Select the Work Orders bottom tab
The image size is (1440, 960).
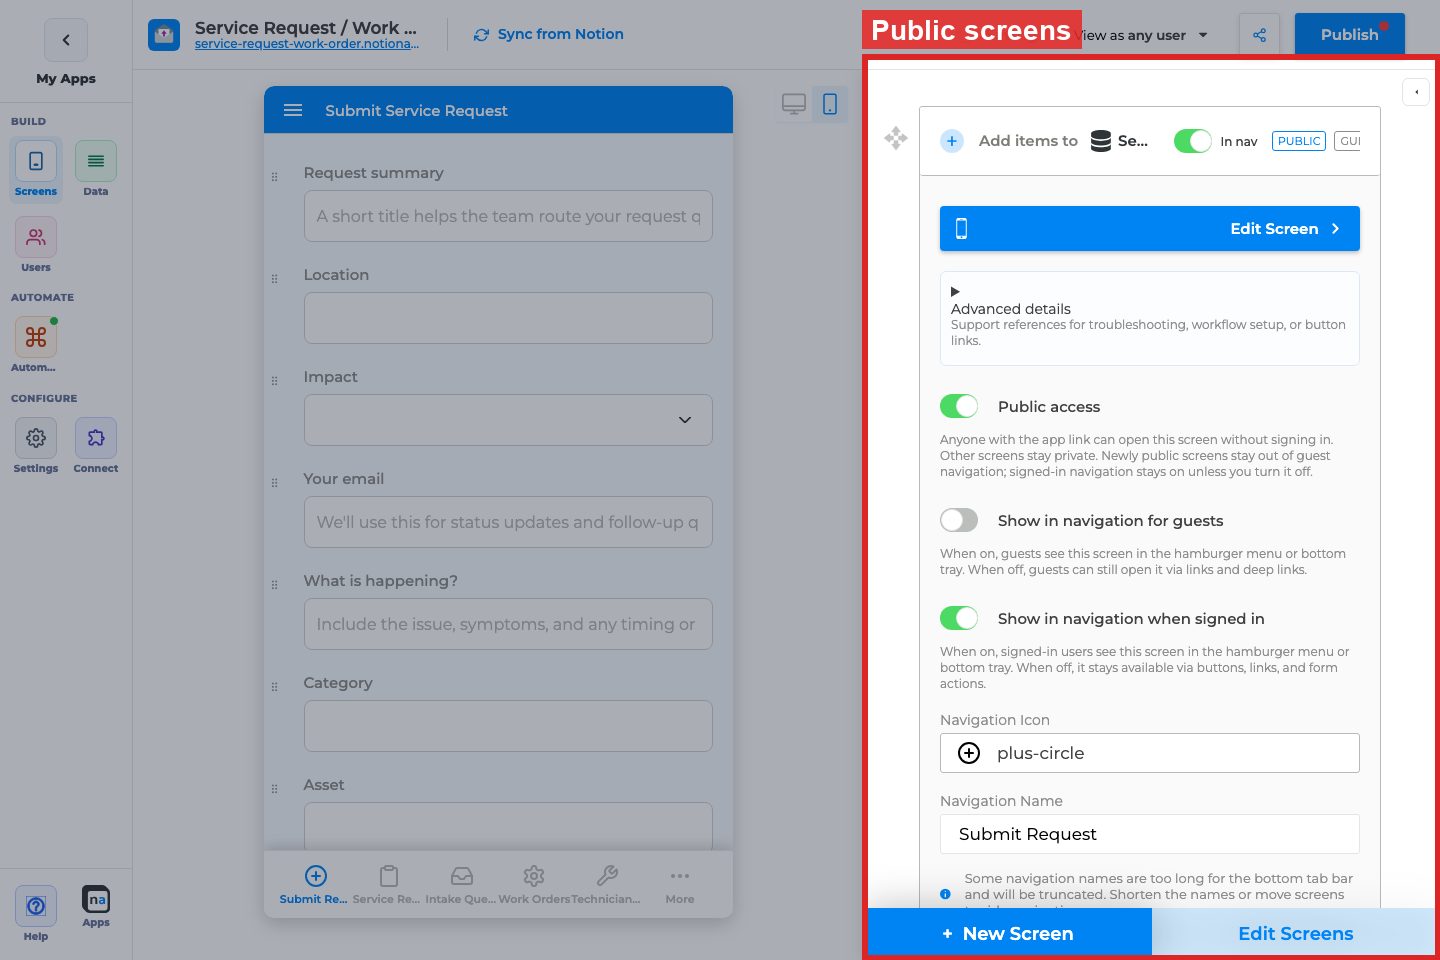(x=534, y=885)
